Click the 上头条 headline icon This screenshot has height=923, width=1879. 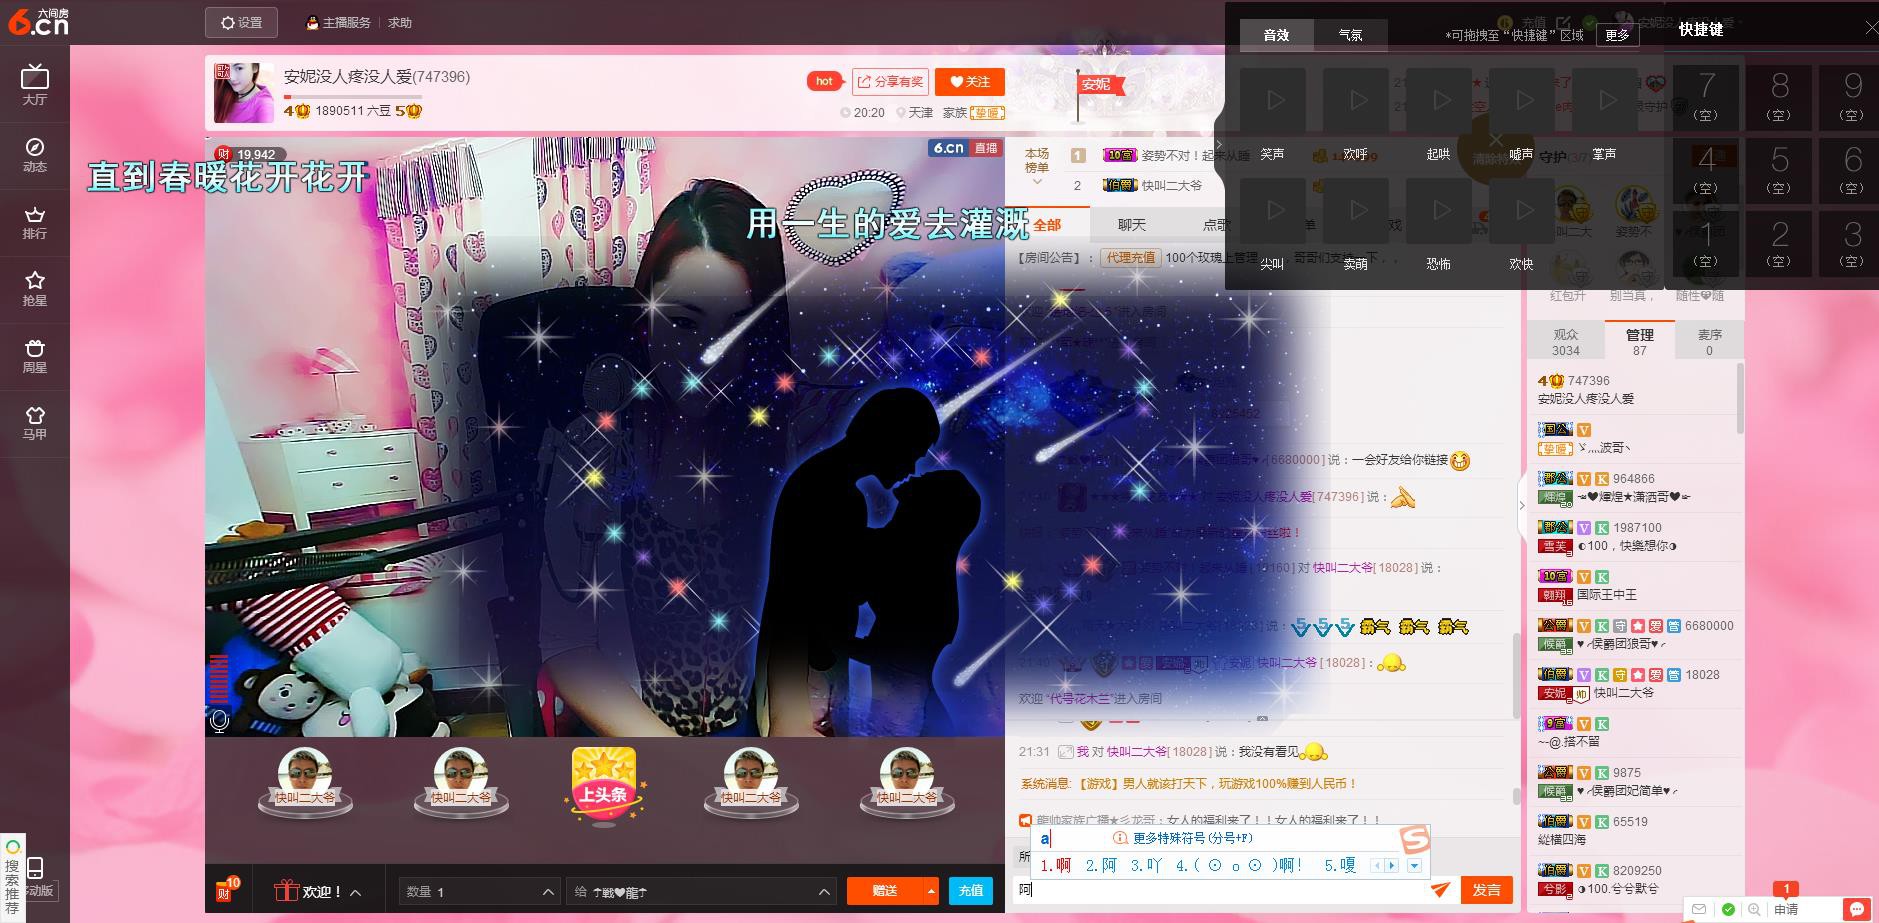604,785
